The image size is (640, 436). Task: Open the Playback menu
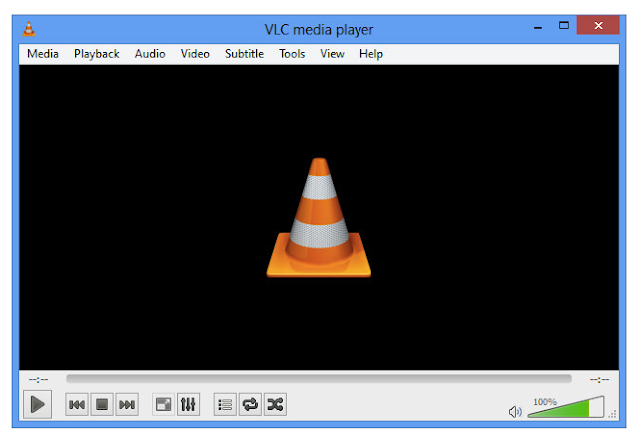point(97,54)
